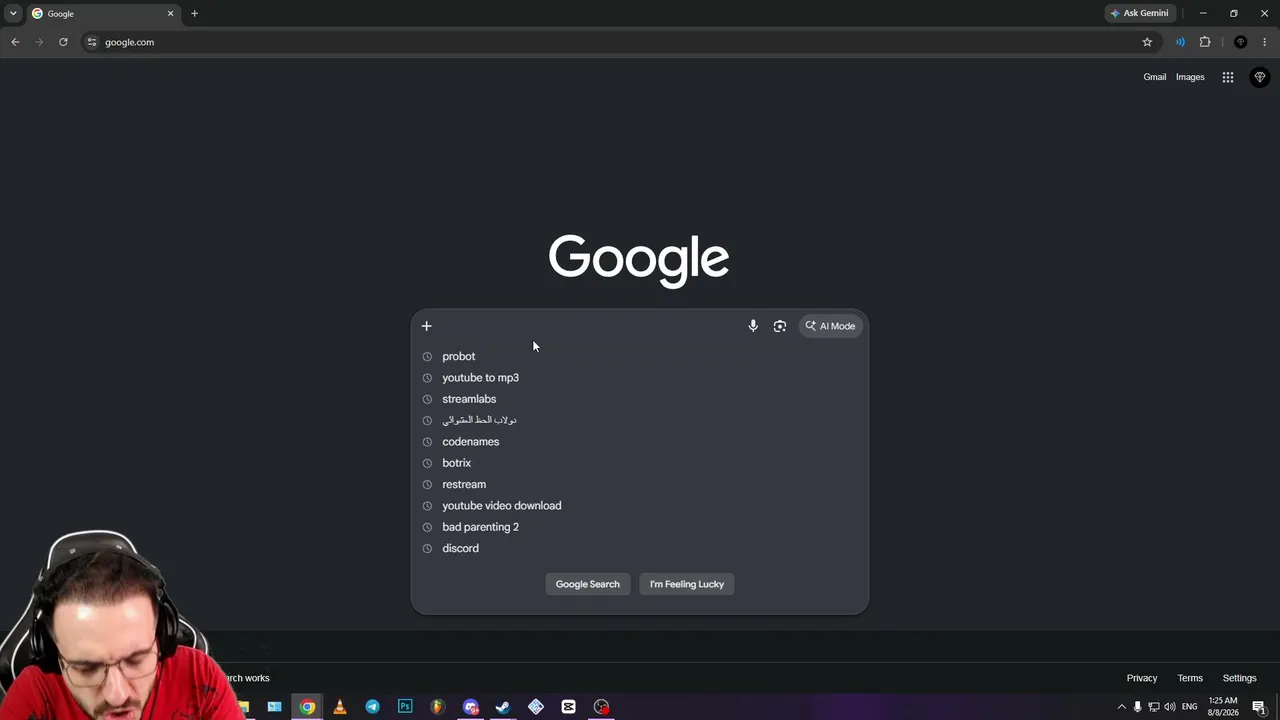This screenshot has height=720, width=1280.
Task: Click the blue extension icon beside the star
Action: pyautogui.click(x=1180, y=42)
